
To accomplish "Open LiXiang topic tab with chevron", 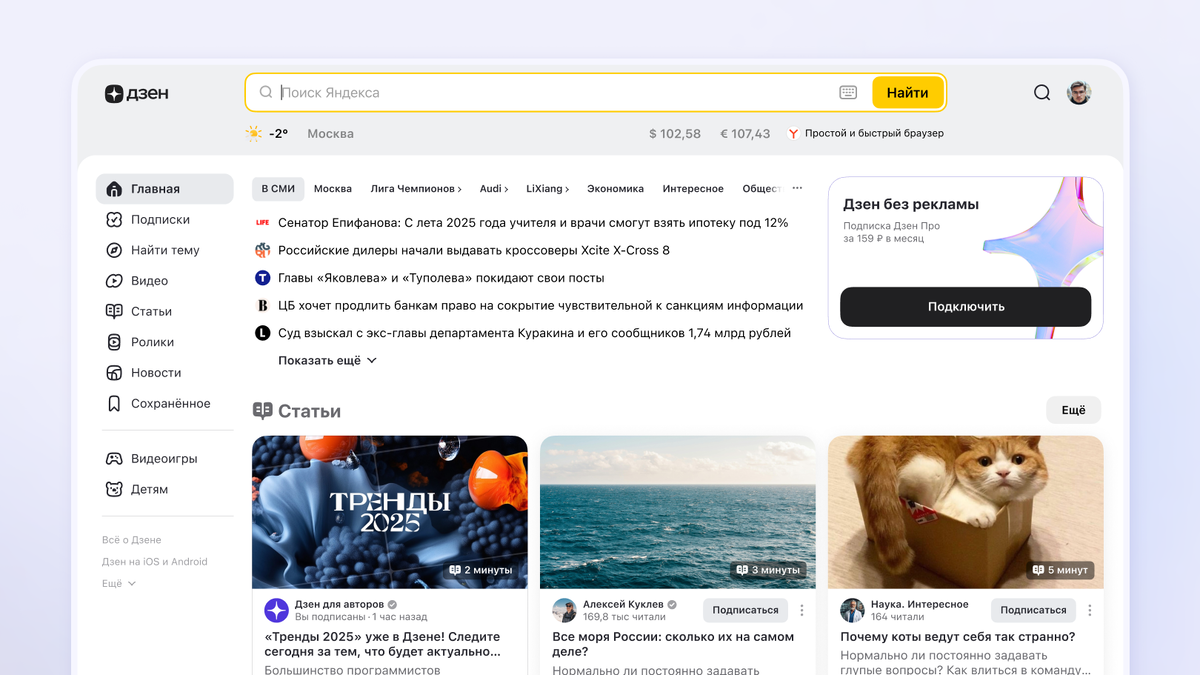I will click(x=548, y=188).
